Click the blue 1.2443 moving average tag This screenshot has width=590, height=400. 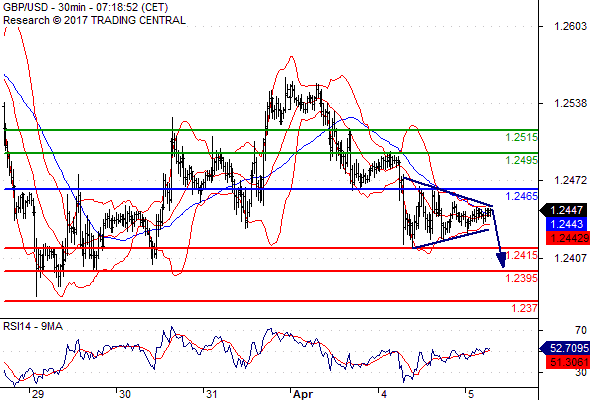pos(566,224)
